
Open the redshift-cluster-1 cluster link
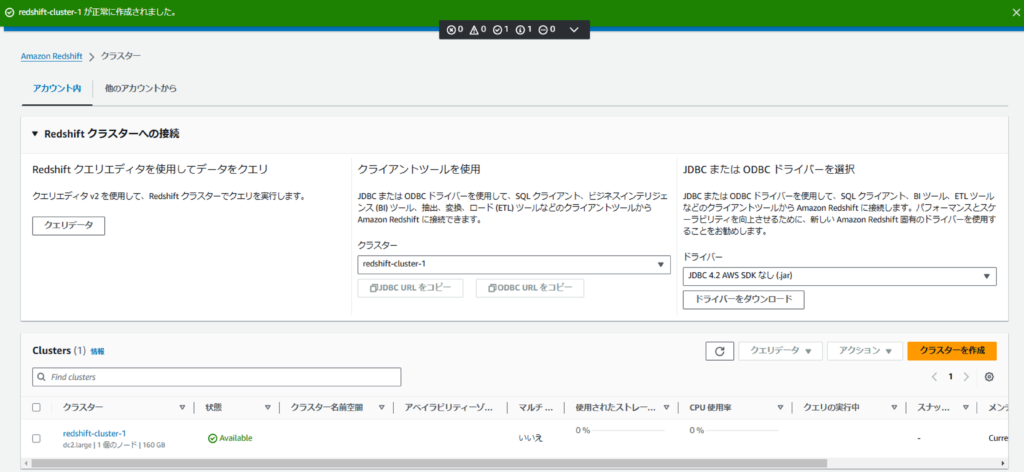[95, 433]
